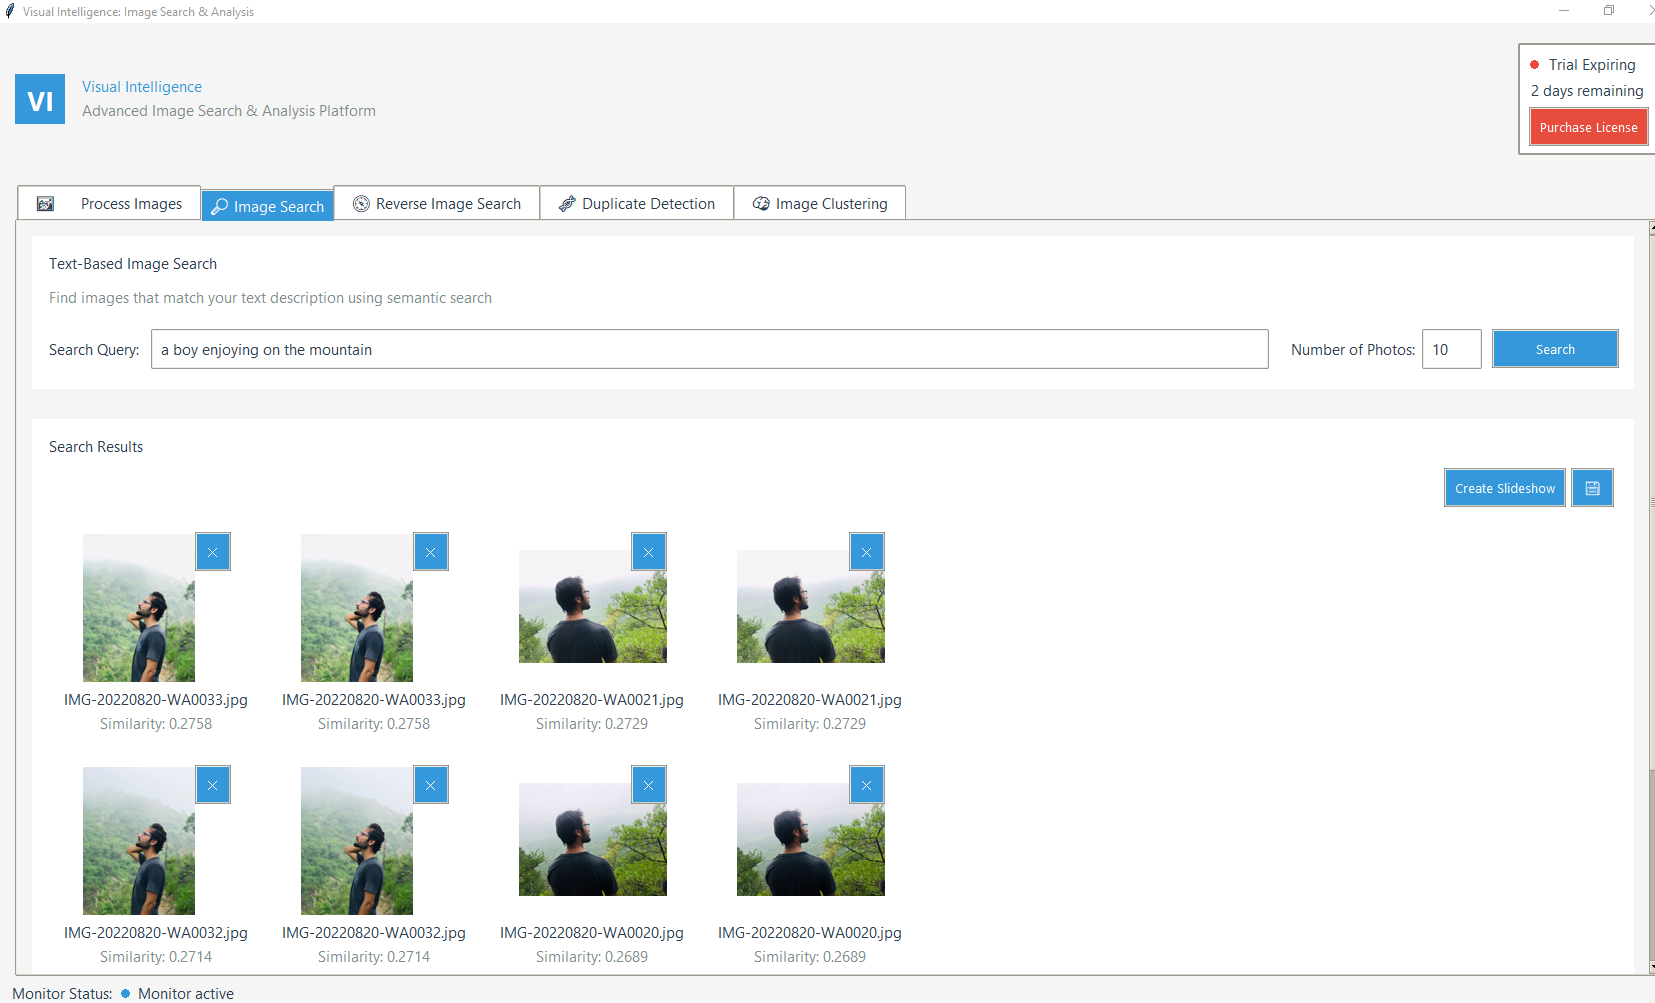This screenshot has width=1655, height=1003.
Task: Click the save icon beside Create Slideshow
Action: tap(1592, 488)
